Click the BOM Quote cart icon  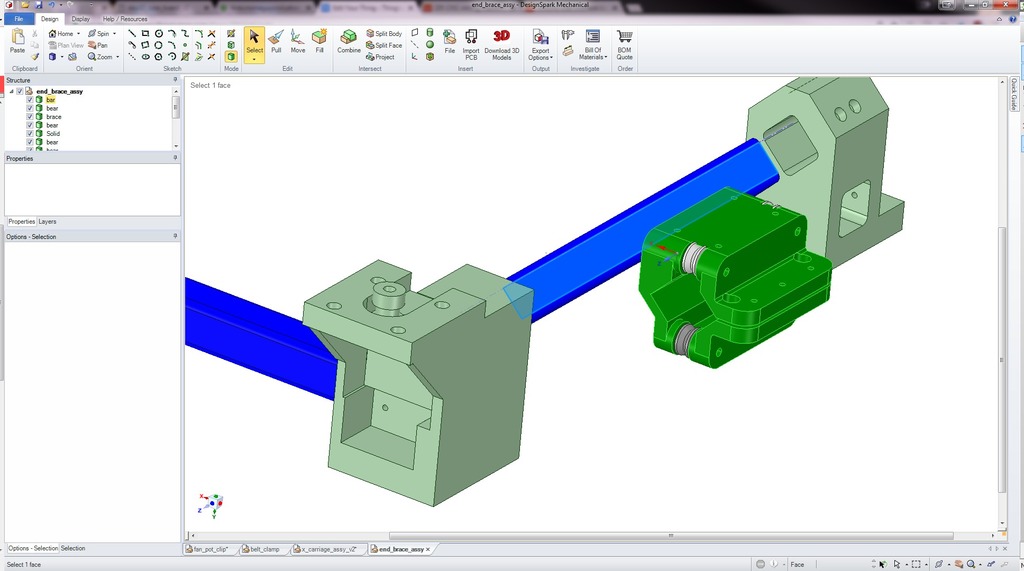click(x=624, y=44)
